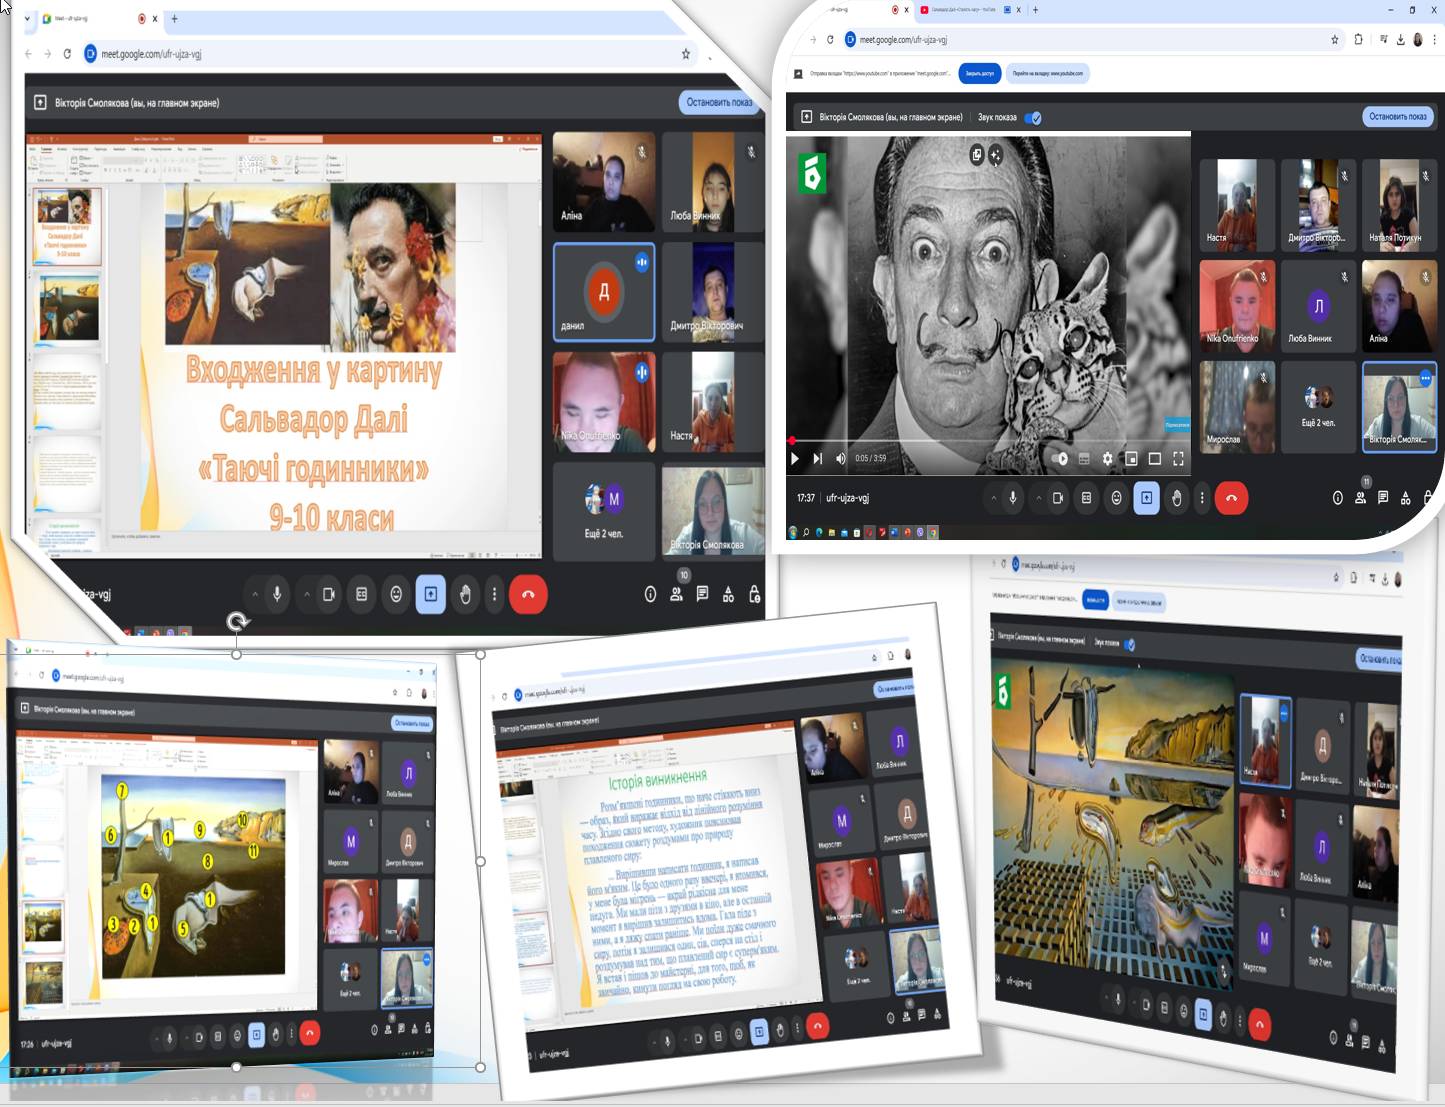Raise hand in the Dalí video Meet window
Viewport: 1445px width, 1107px height.
(1177, 498)
